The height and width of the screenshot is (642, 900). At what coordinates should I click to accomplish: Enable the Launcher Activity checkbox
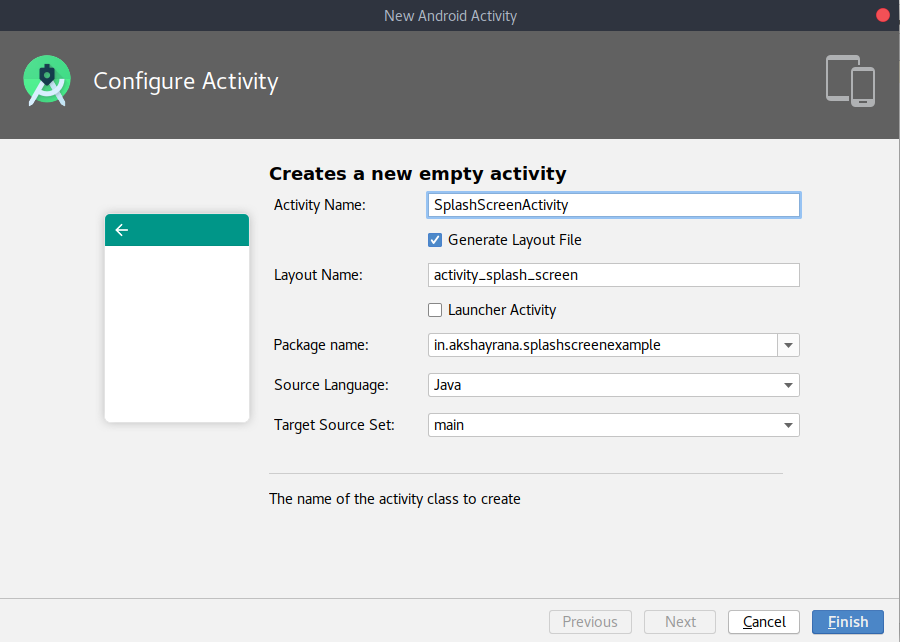pos(435,310)
